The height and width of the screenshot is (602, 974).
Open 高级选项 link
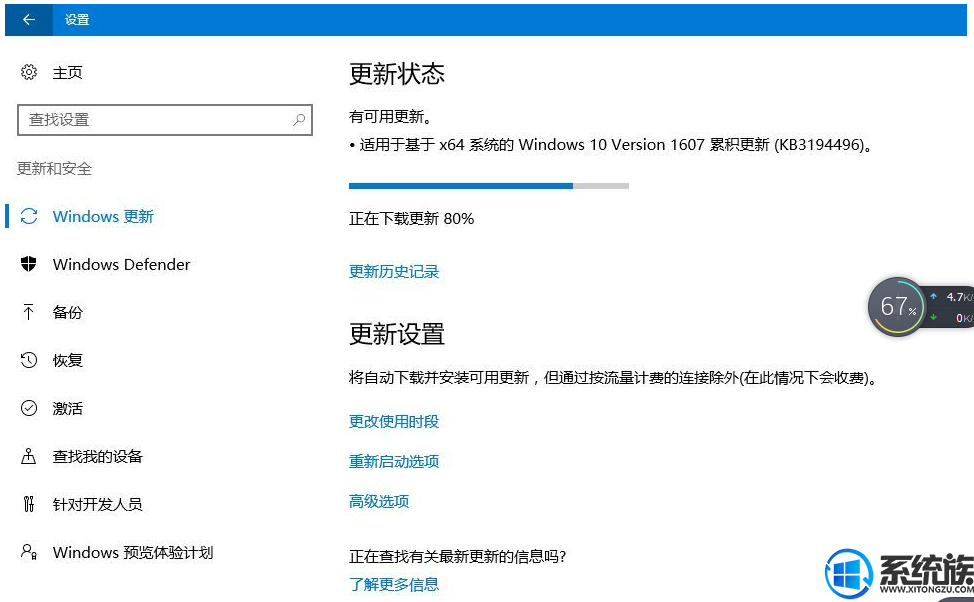[x=379, y=501]
